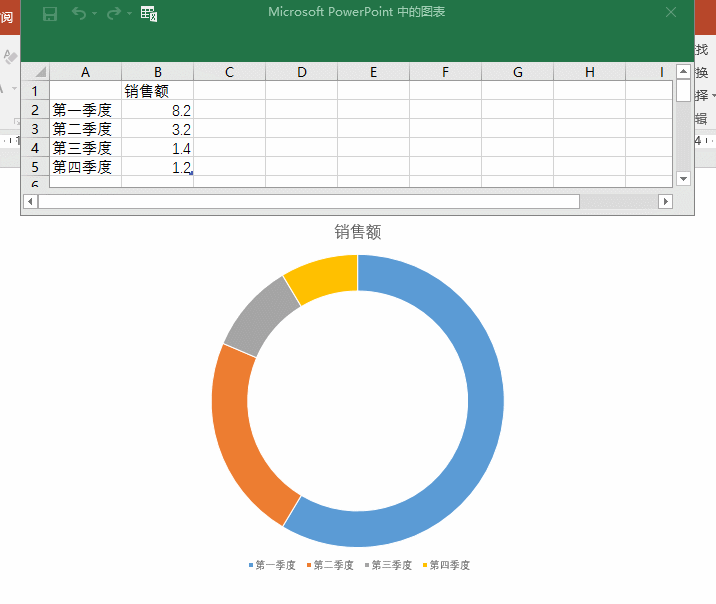Click the Undo arrow icon
Viewport: 716px width, 604px height.
tap(79, 13)
